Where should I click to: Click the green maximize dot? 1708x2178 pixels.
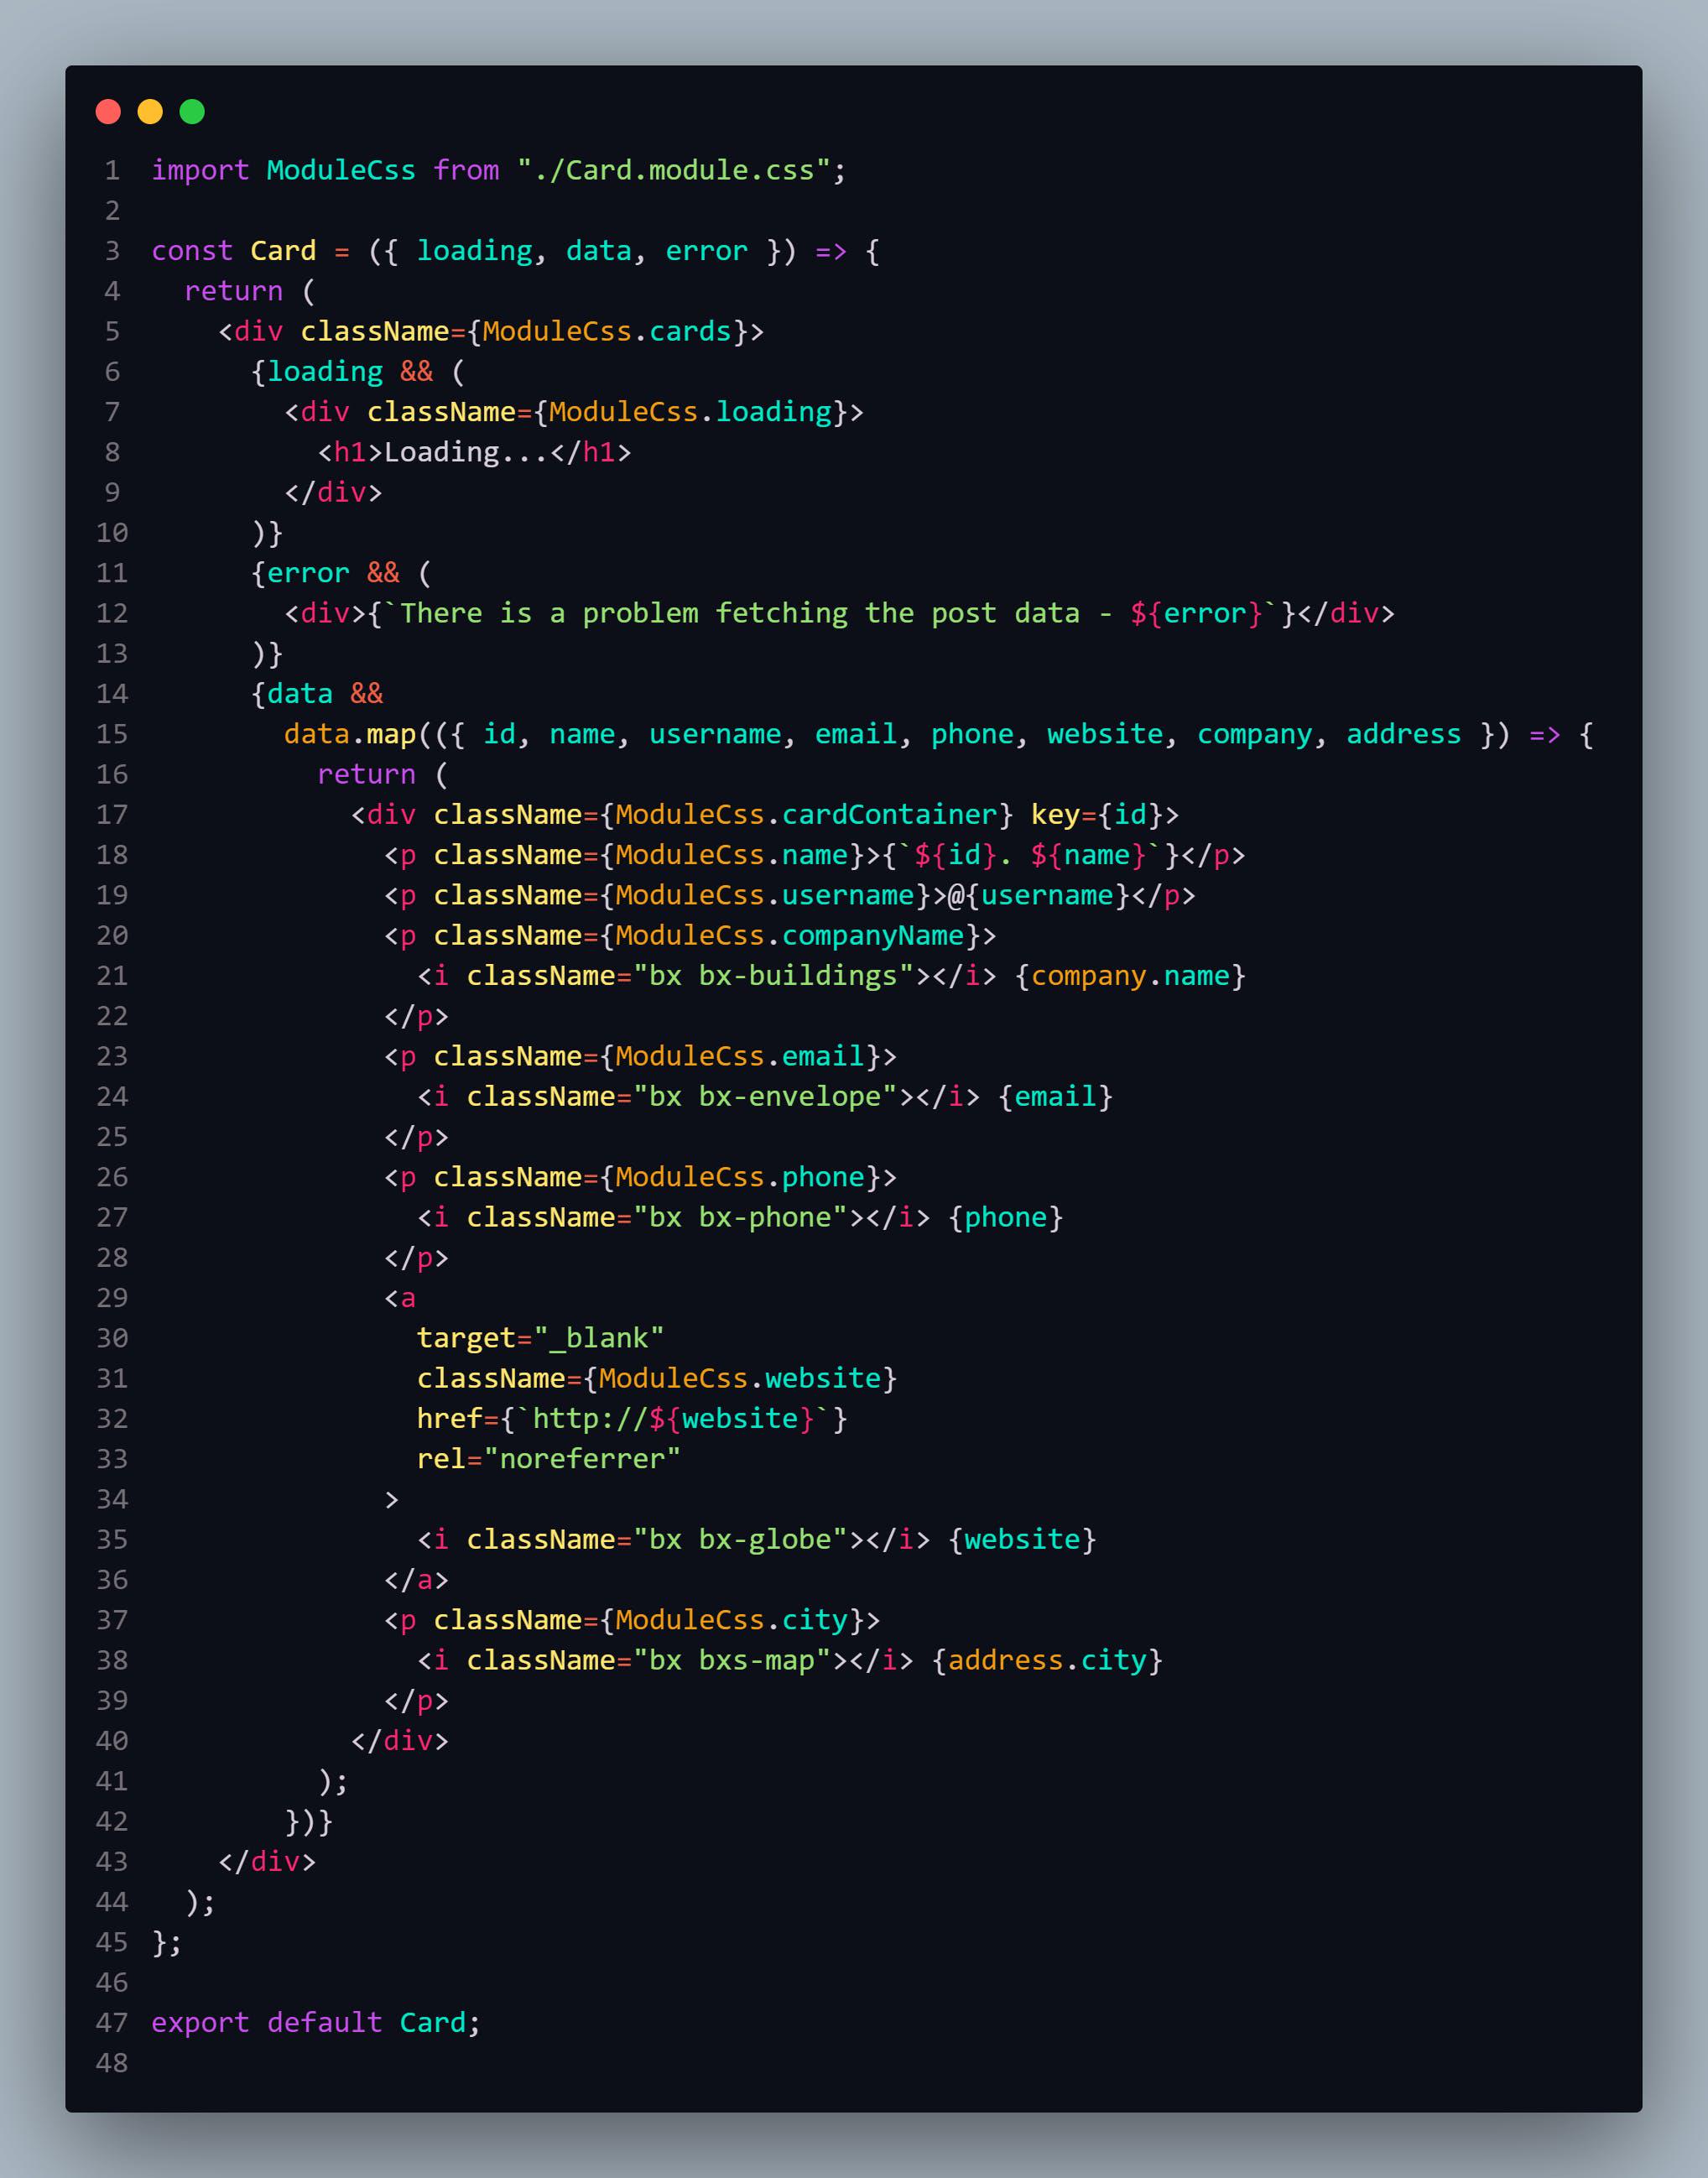192,112
